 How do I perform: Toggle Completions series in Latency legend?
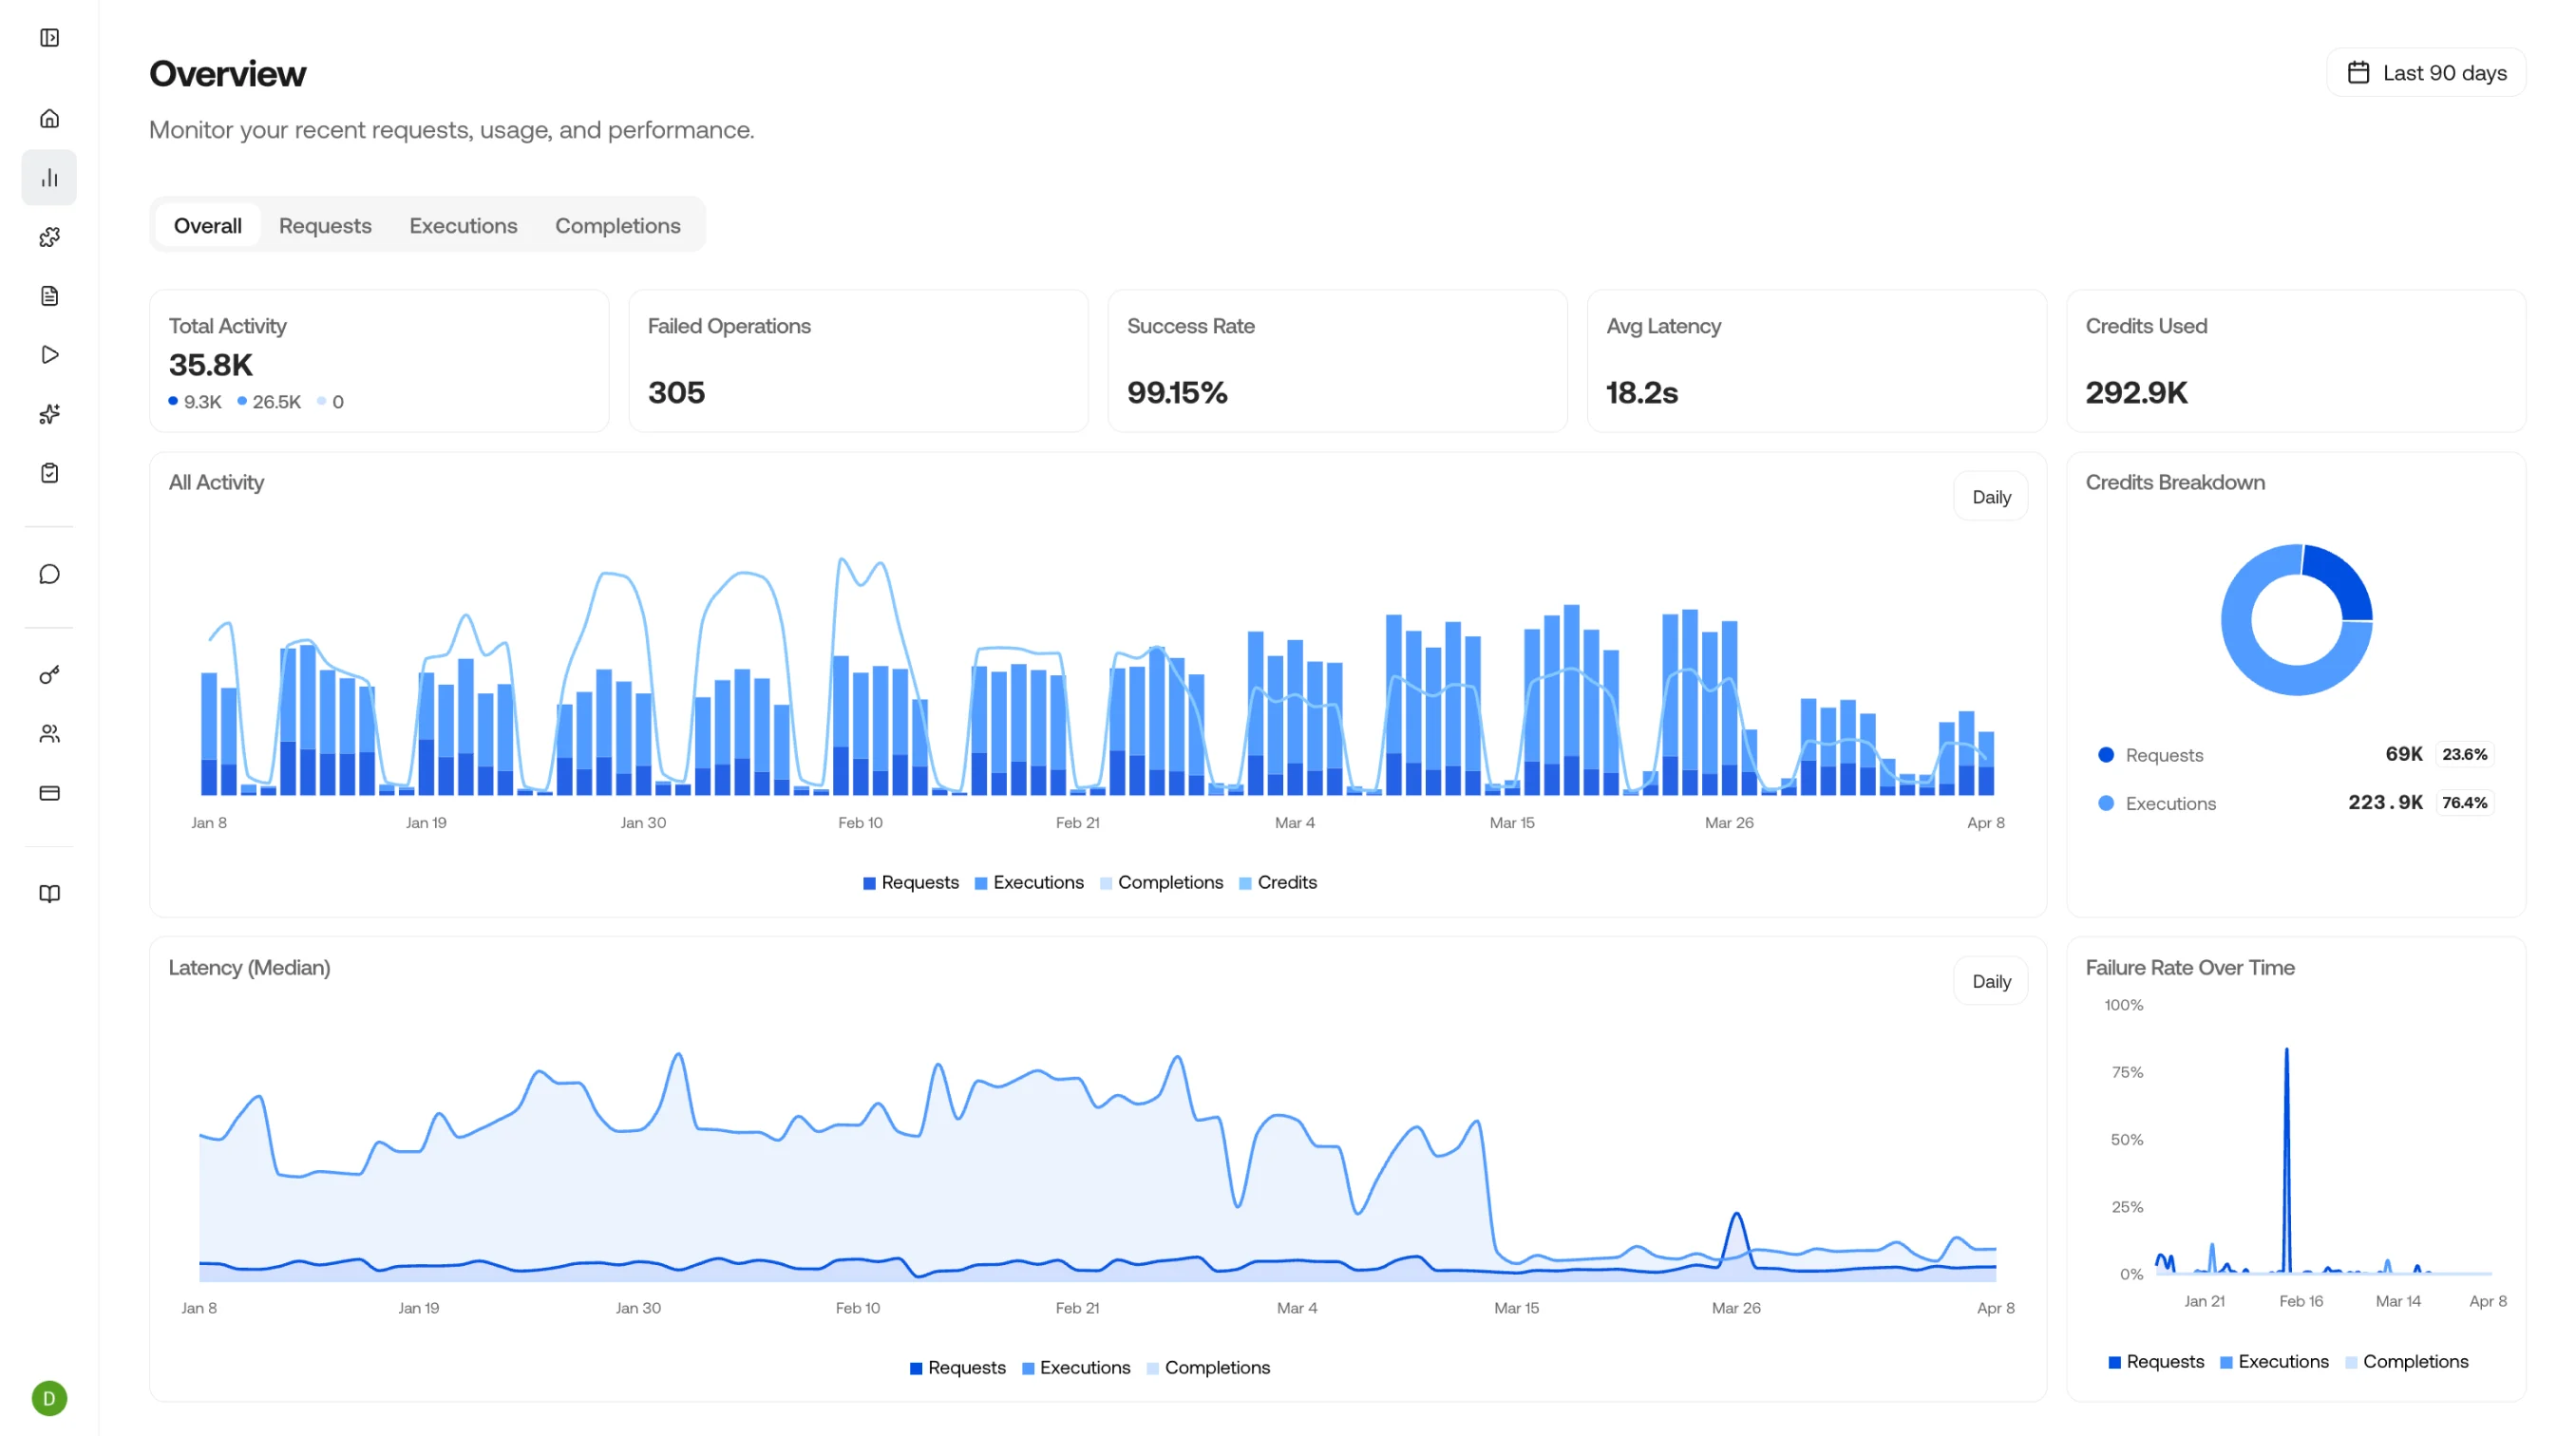[x=1207, y=1368]
